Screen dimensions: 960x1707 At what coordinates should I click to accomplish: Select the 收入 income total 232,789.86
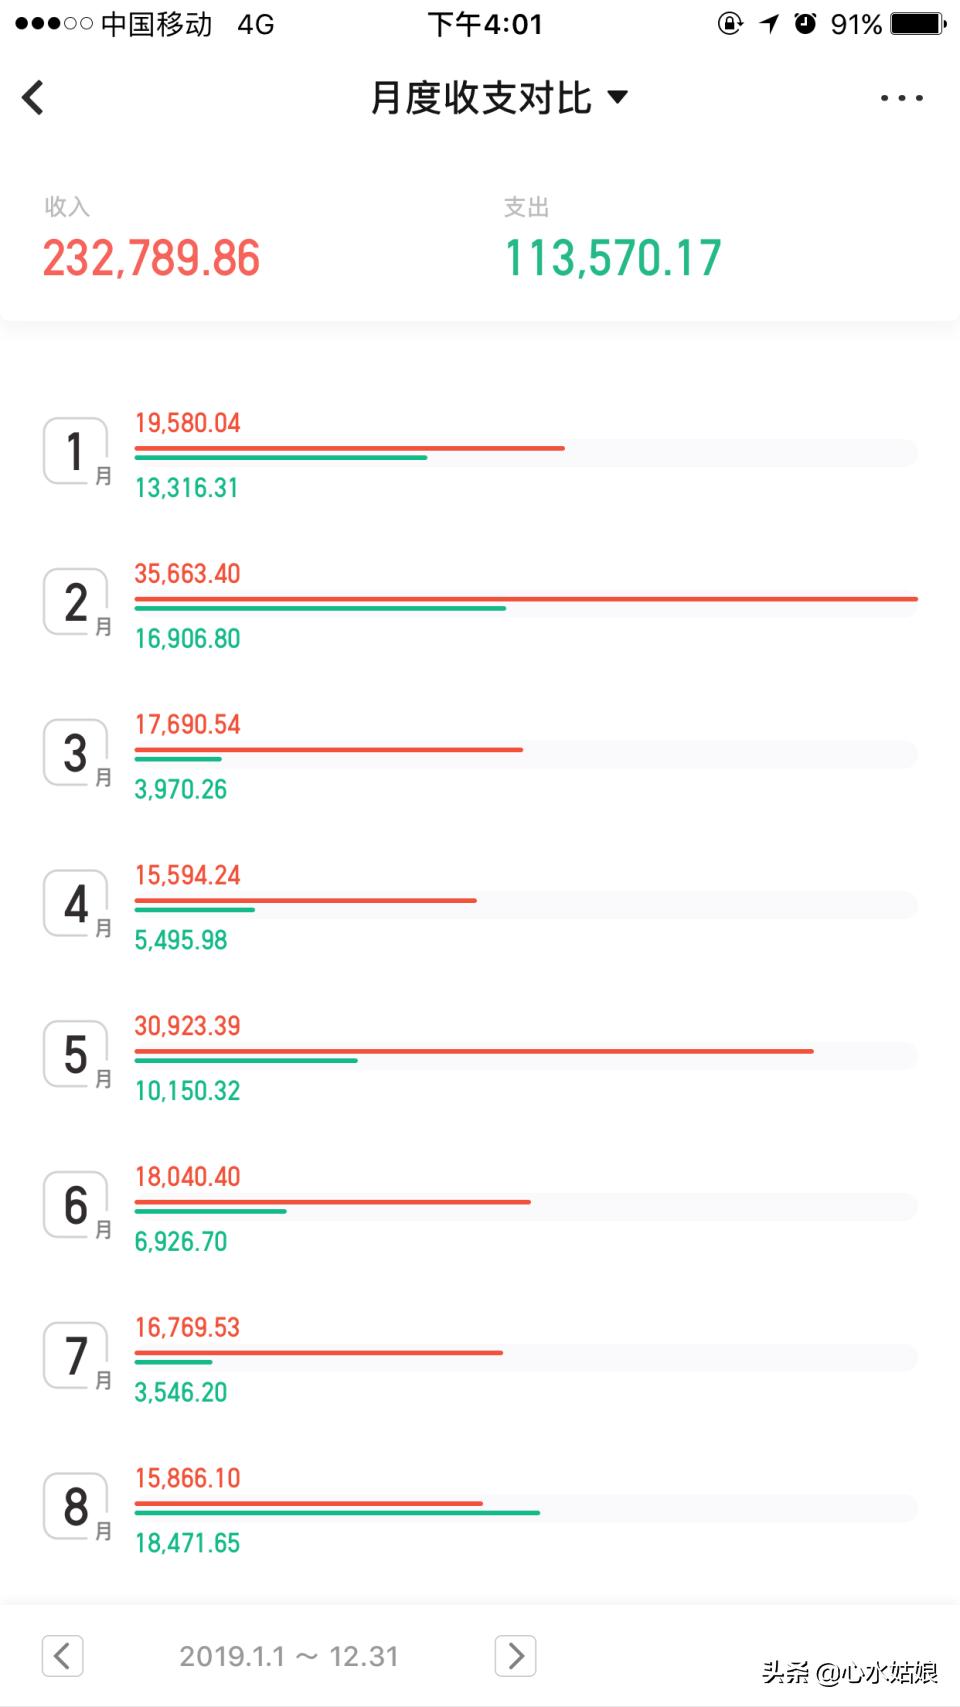[x=151, y=258]
